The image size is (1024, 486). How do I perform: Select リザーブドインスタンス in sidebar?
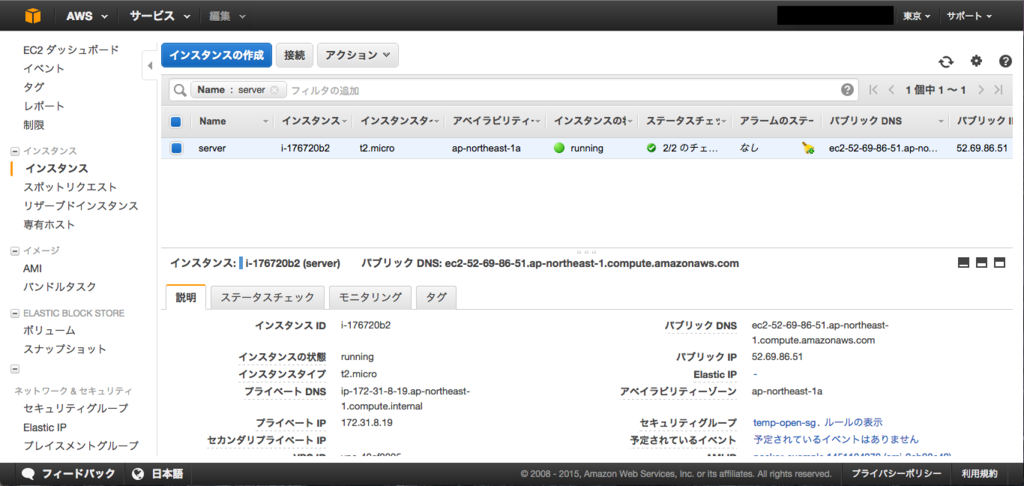coord(80,206)
